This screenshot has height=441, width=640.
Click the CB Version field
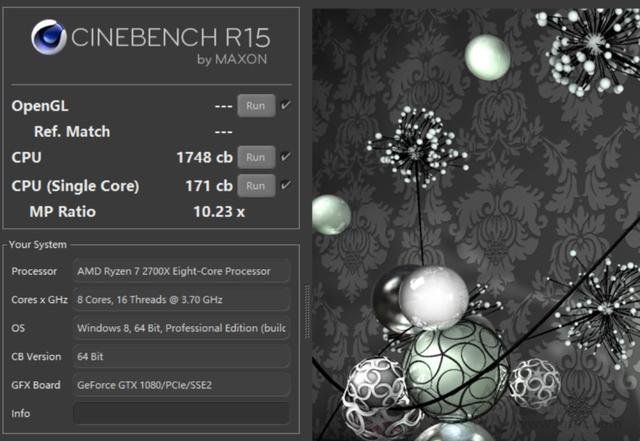click(182, 356)
